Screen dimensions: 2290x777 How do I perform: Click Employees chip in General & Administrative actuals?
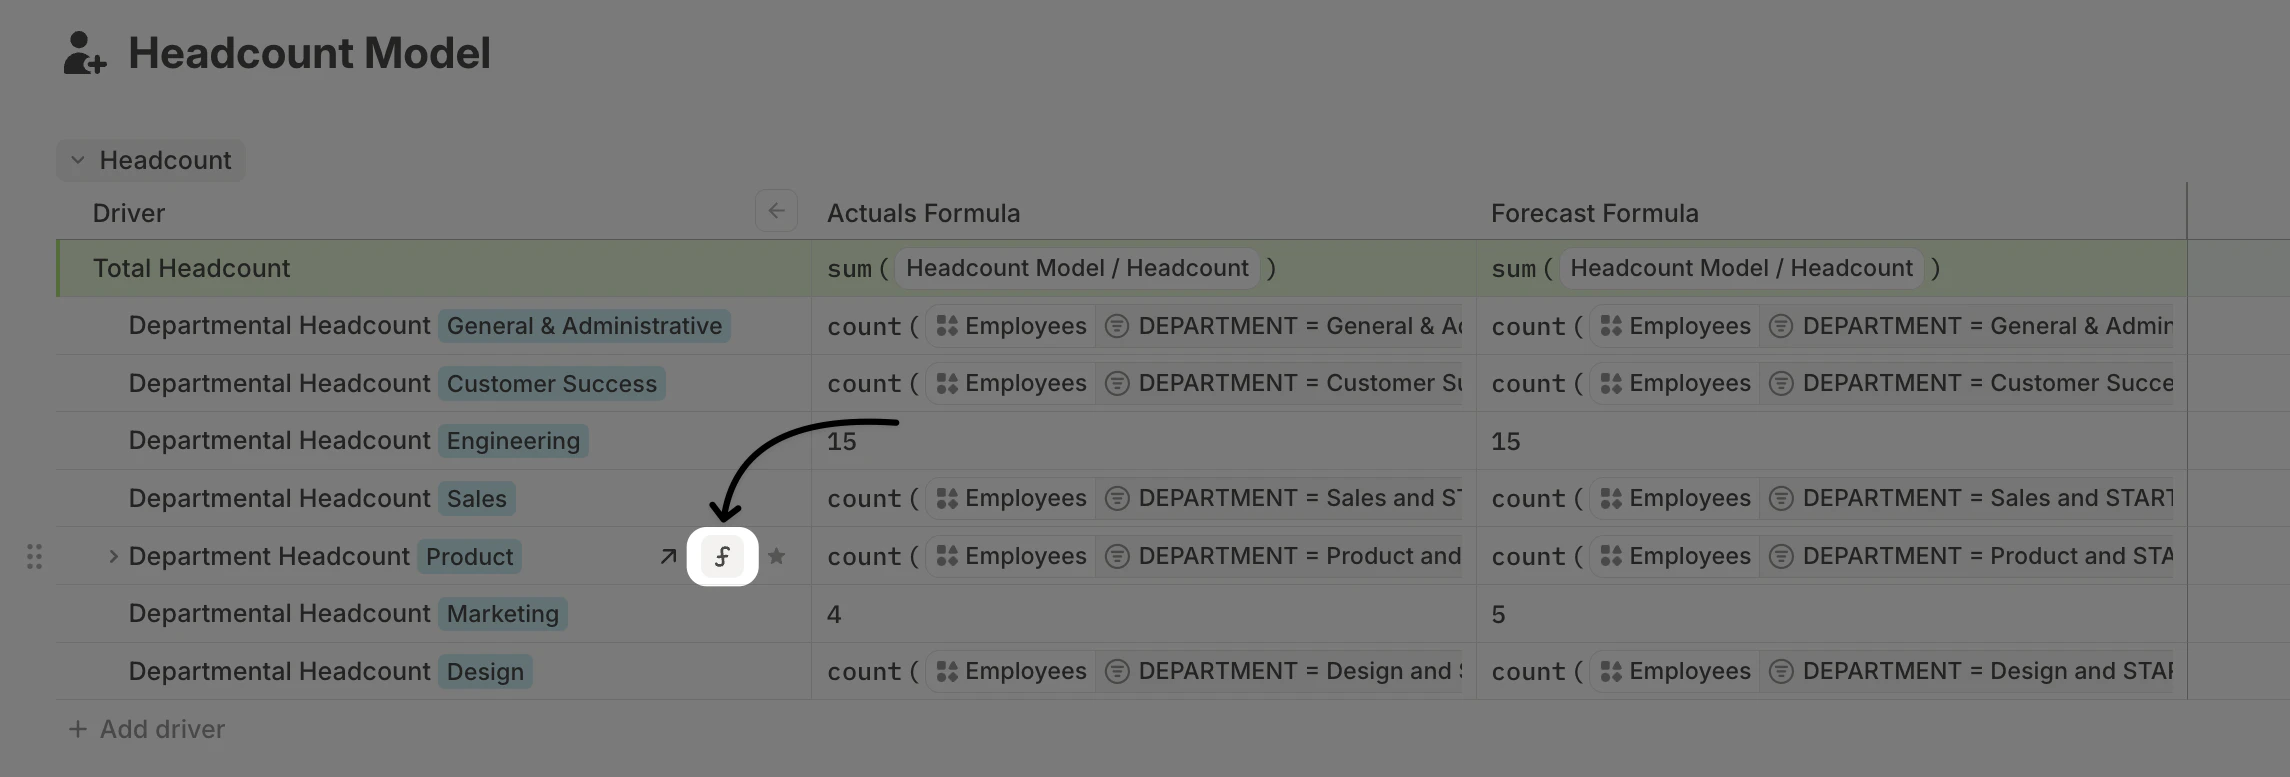tap(1010, 326)
